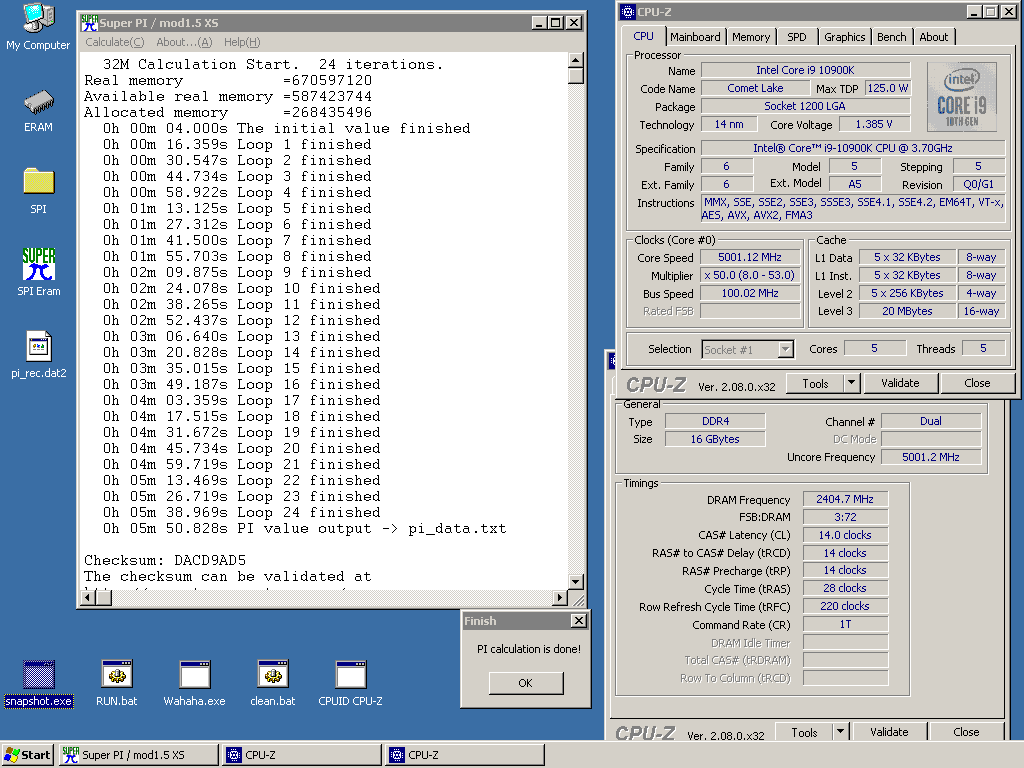Click the Super PI vertical scroll down arrow

(x=575, y=581)
